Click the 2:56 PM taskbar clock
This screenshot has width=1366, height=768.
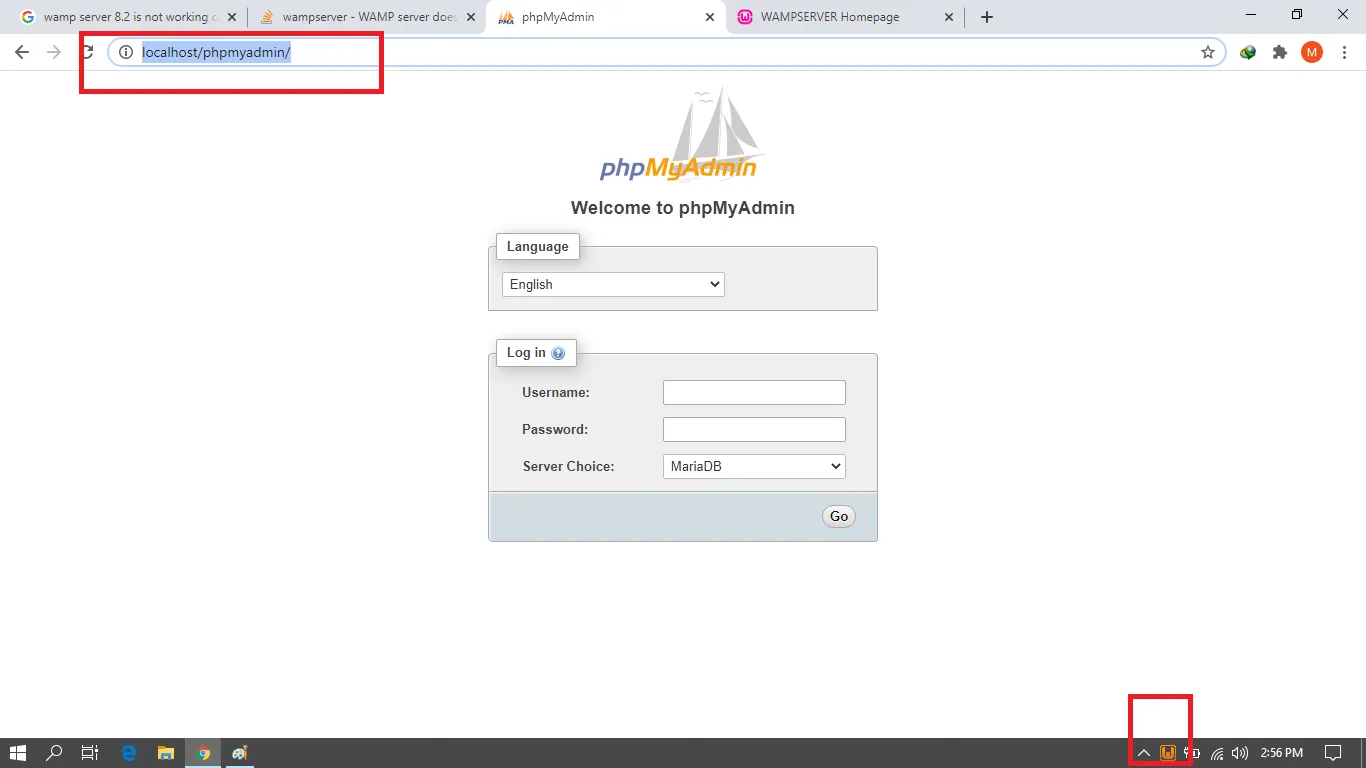tap(1282, 753)
